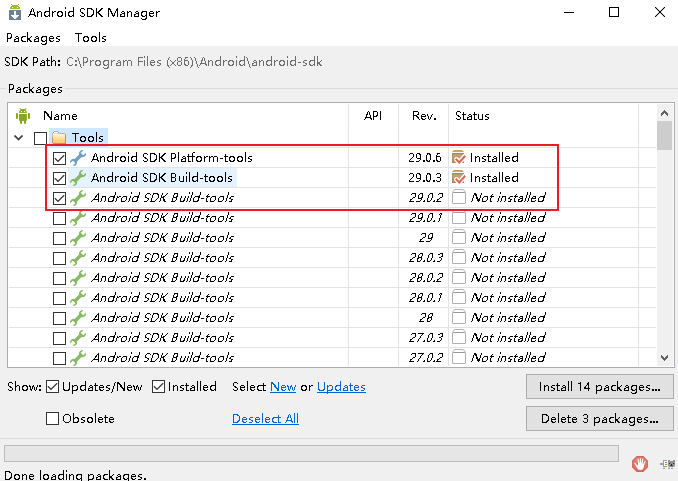
Task: Click the Install 14 packages button
Action: (x=599, y=387)
